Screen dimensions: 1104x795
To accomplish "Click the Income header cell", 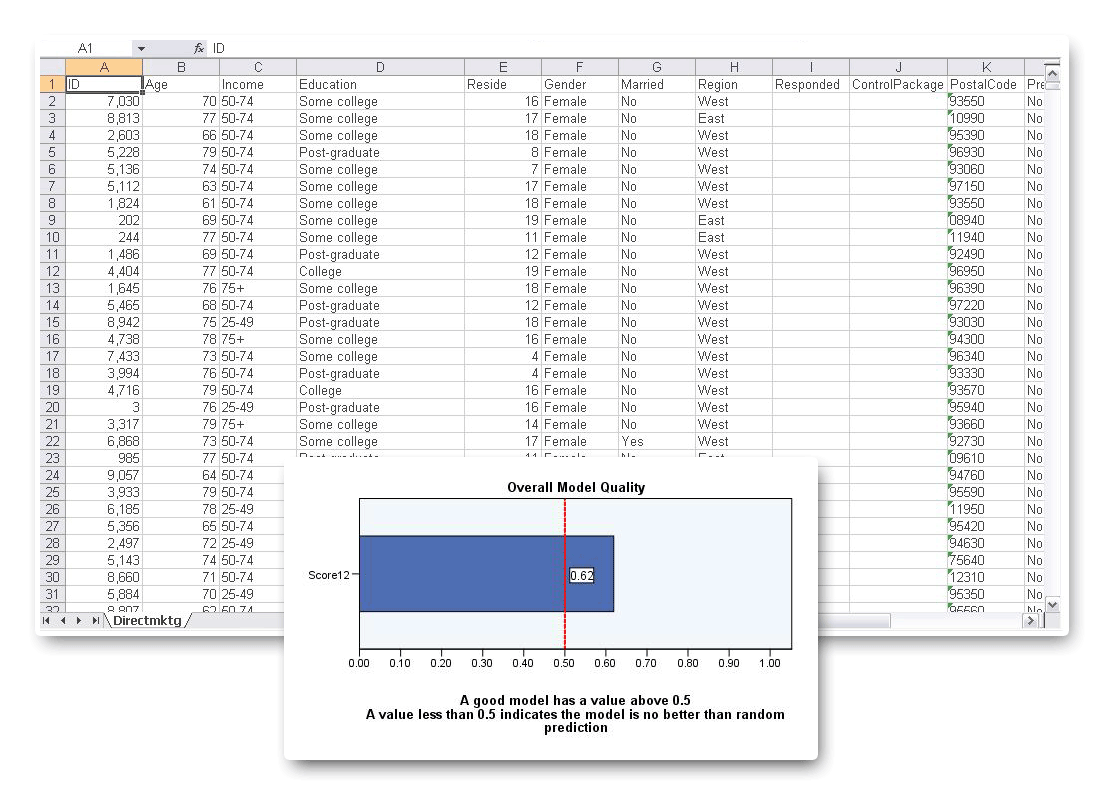I will (258, 84).
